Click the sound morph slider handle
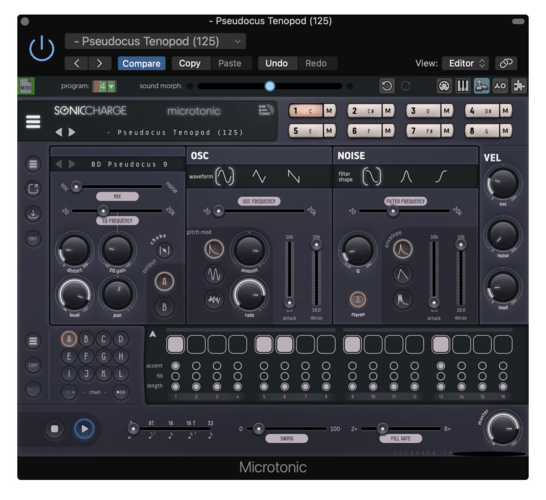 click(270, 86)
